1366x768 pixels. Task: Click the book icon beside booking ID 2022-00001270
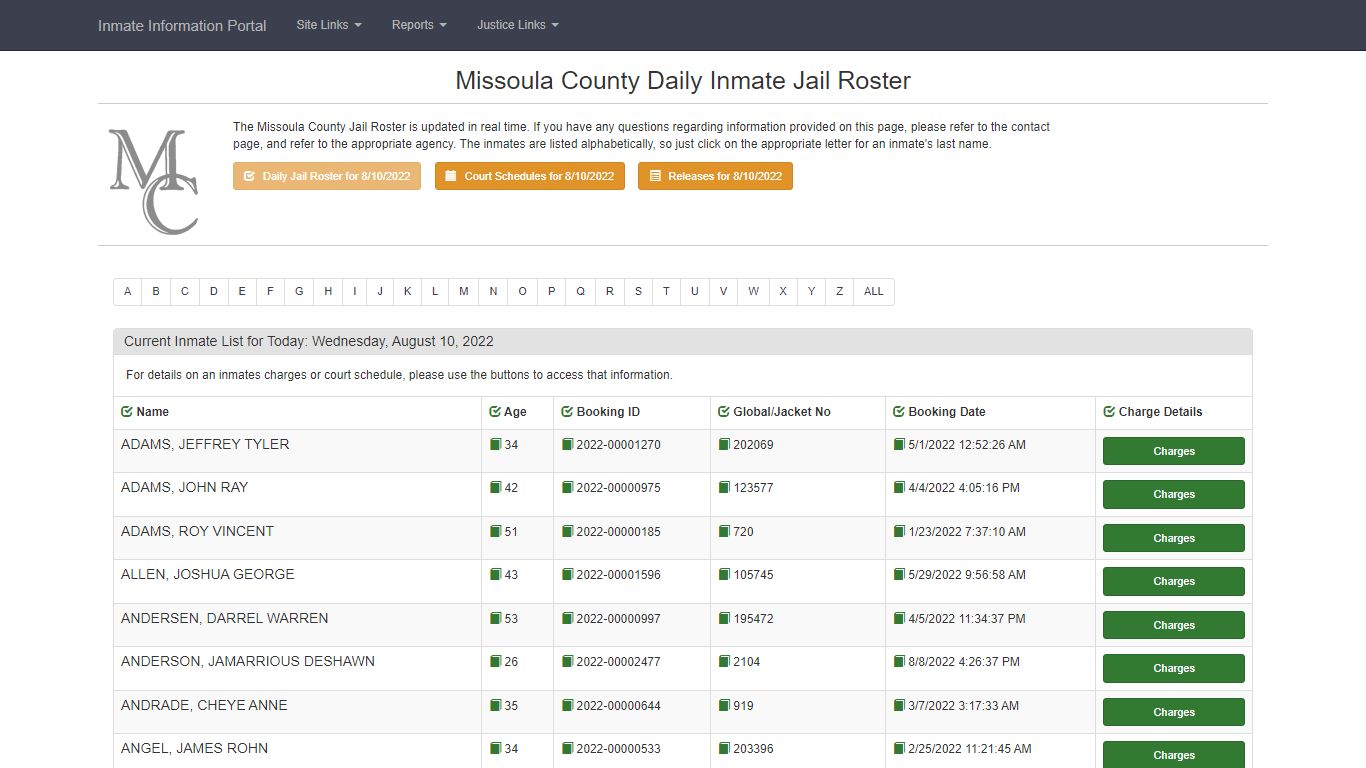click(x=567, y=444)
